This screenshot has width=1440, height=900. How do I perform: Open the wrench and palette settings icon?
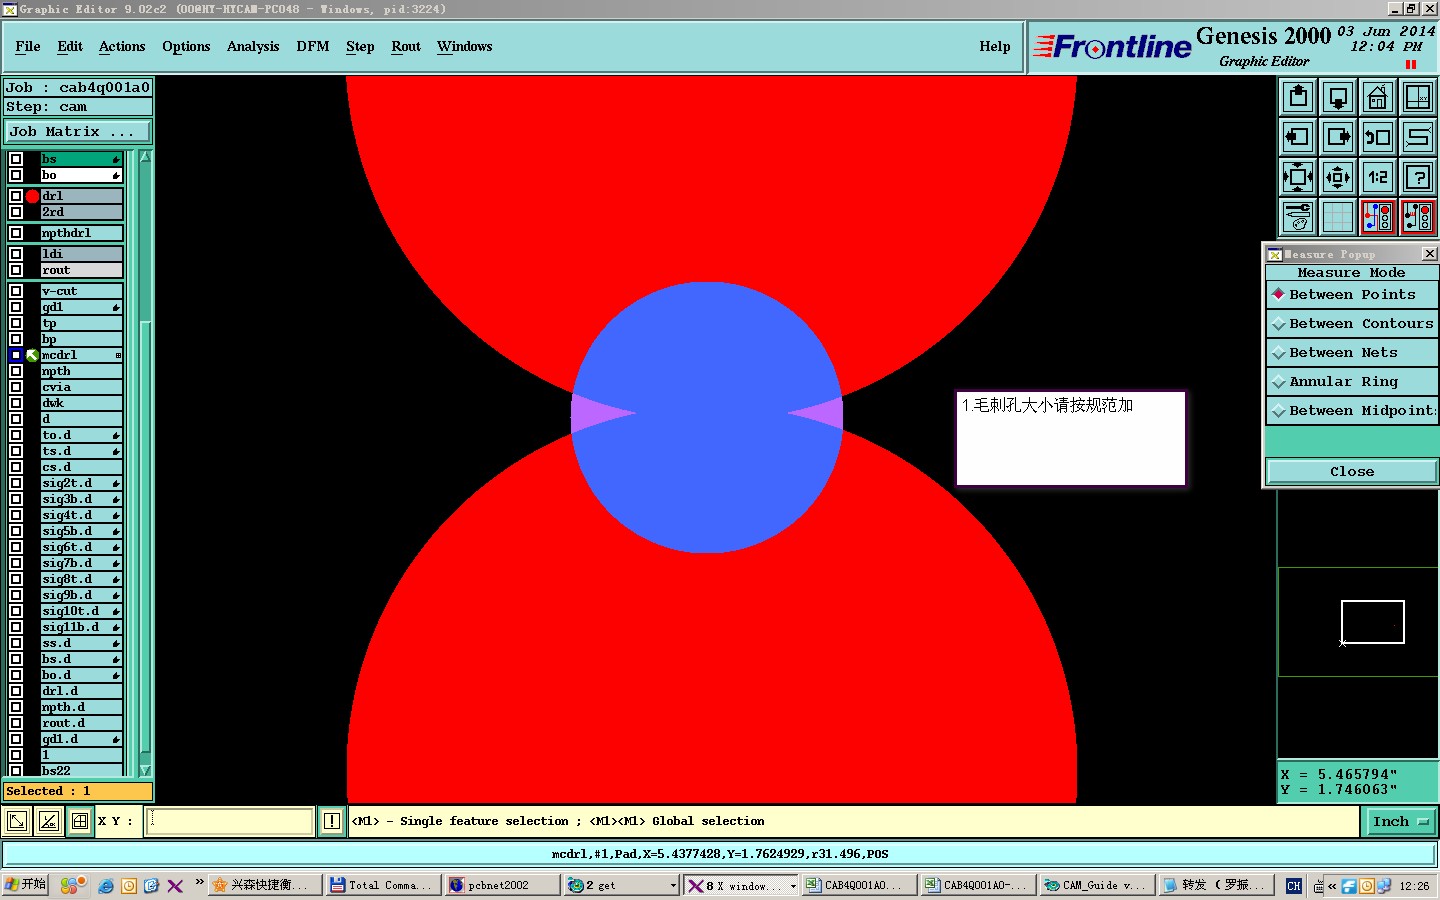point(1298,217)
